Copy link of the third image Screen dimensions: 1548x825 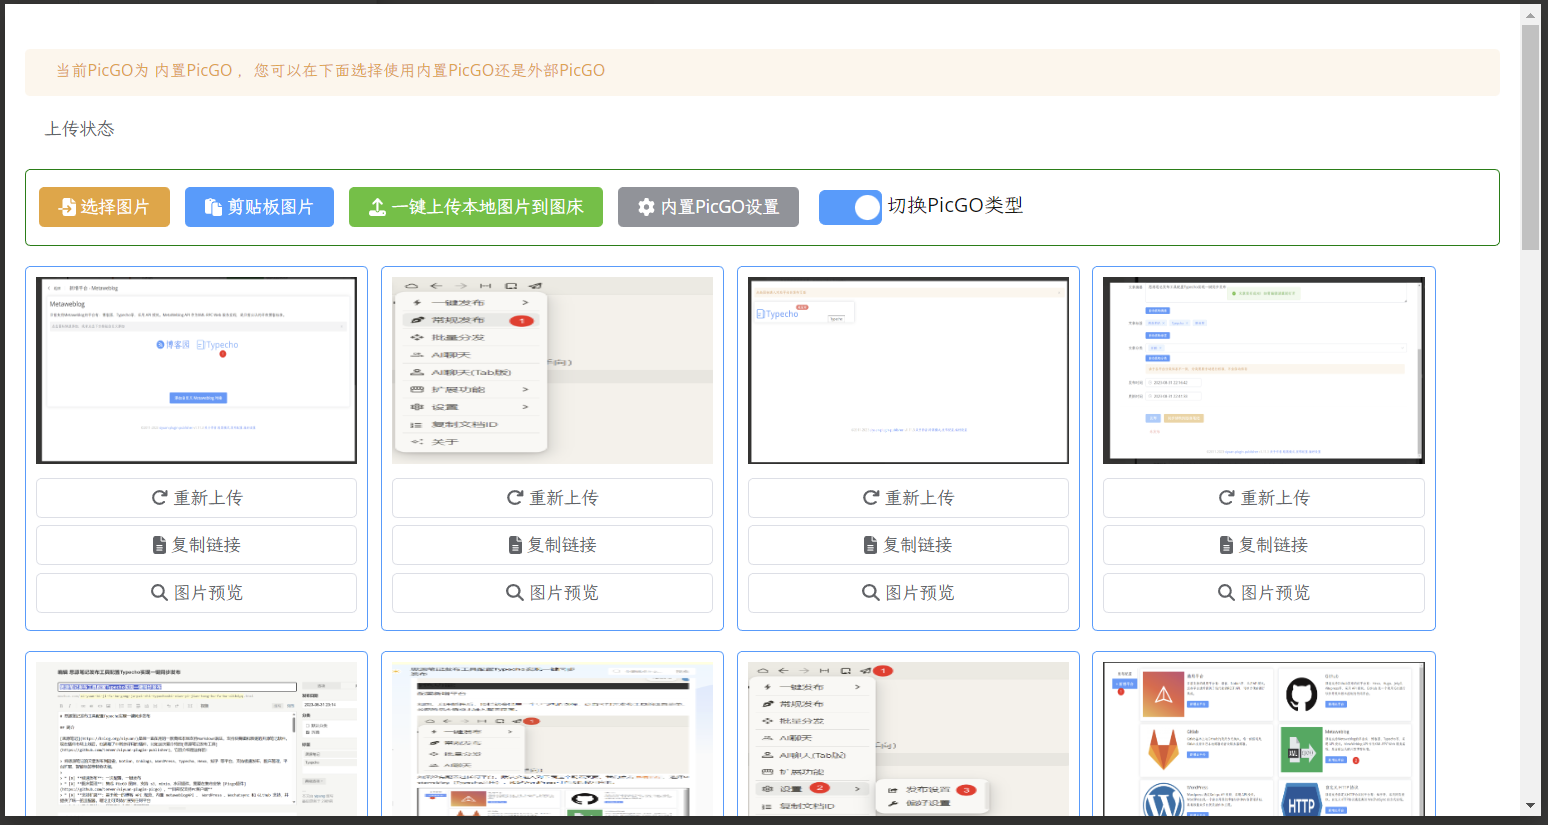(908, 545)
